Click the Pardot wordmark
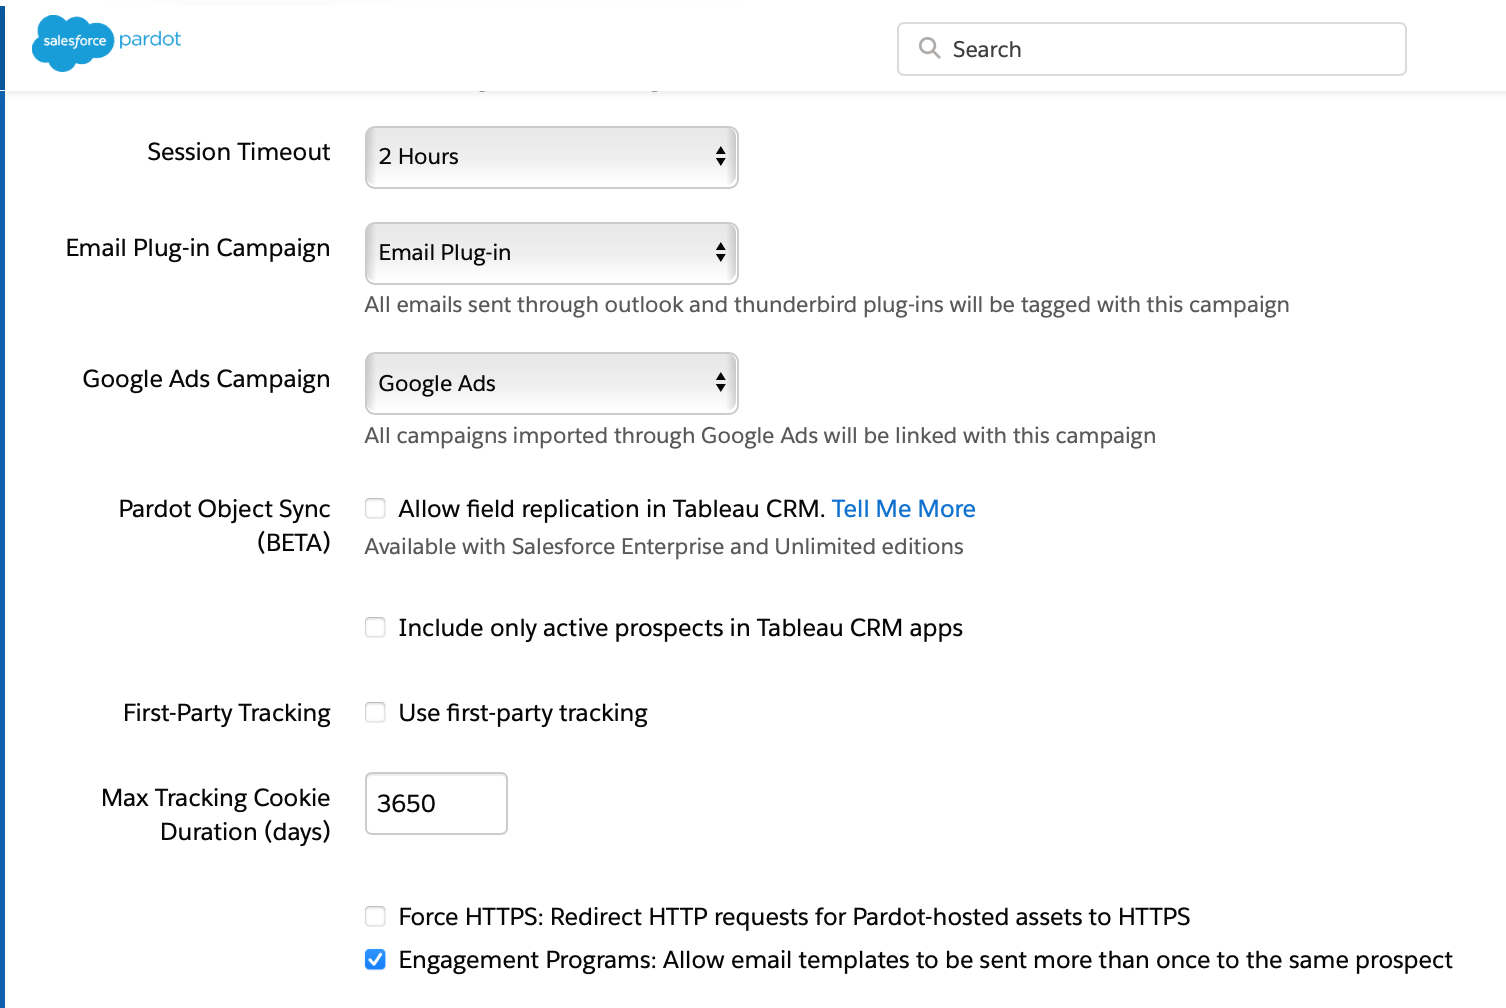This screenshot has height=1008, width=1506. pyautogui.click(x=150, y=39)
